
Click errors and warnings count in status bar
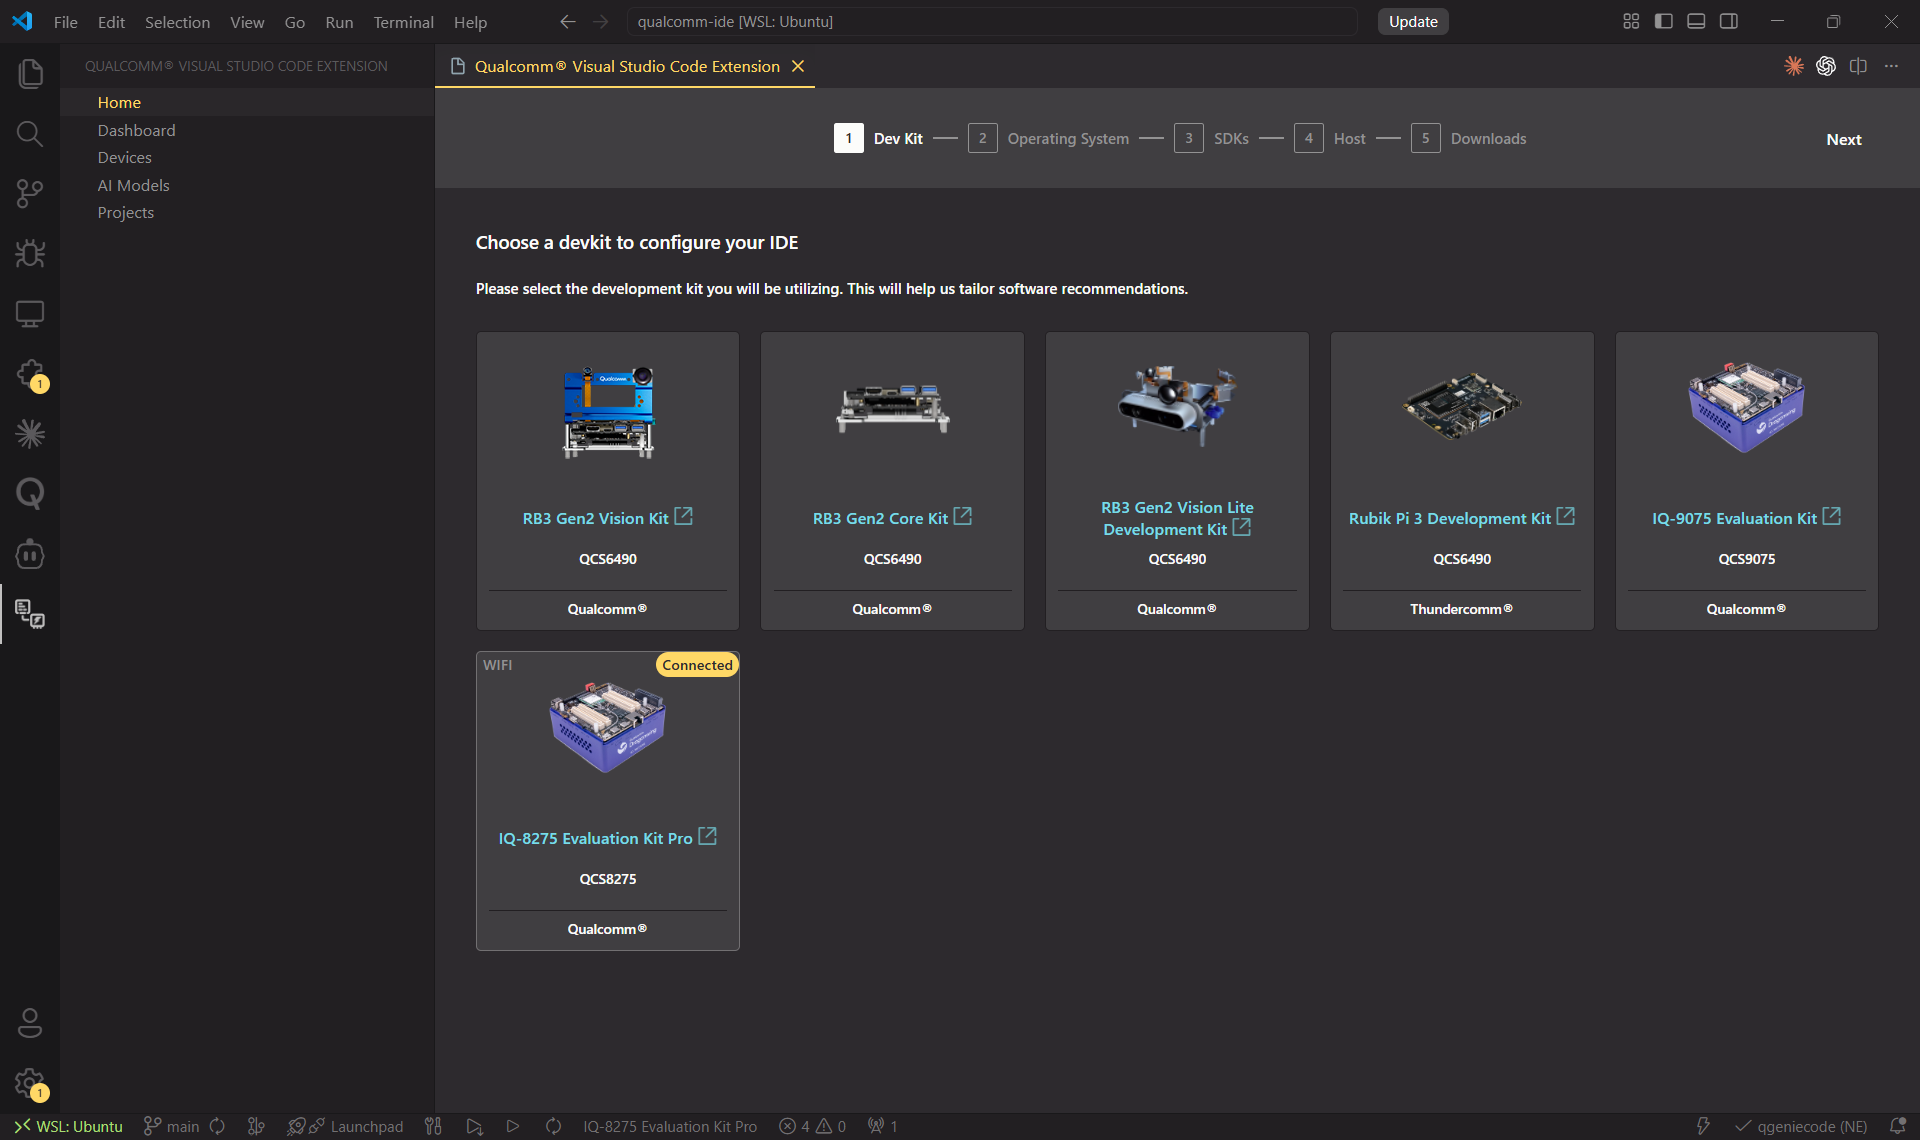point(813,1126)
